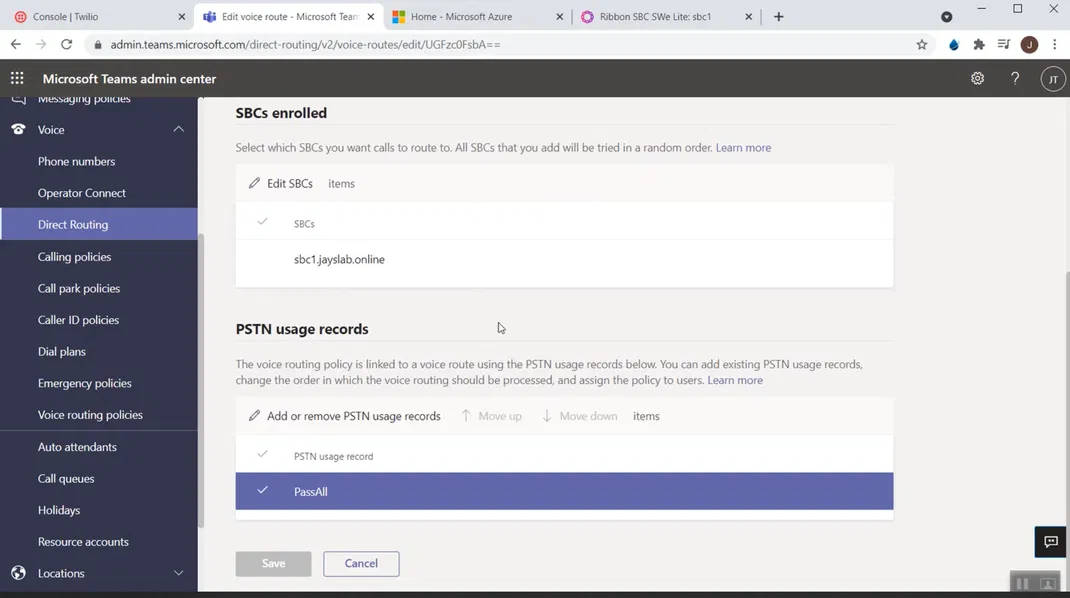Open the Chrome three-dot menu
The width and height of the screenshot is (1070, 598).
pyautogui.click(x=1054, y=45)
